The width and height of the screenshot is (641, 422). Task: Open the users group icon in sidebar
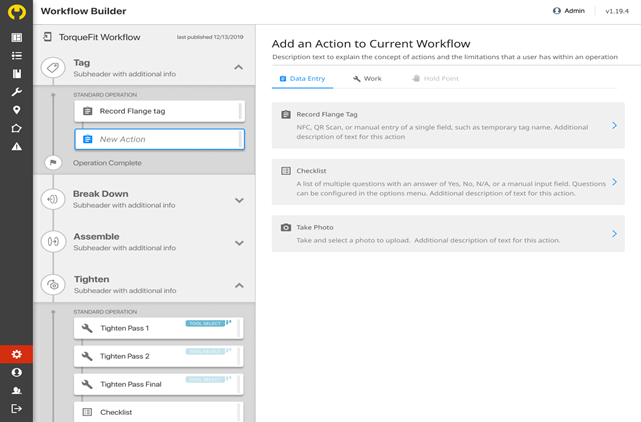[16, 391]
